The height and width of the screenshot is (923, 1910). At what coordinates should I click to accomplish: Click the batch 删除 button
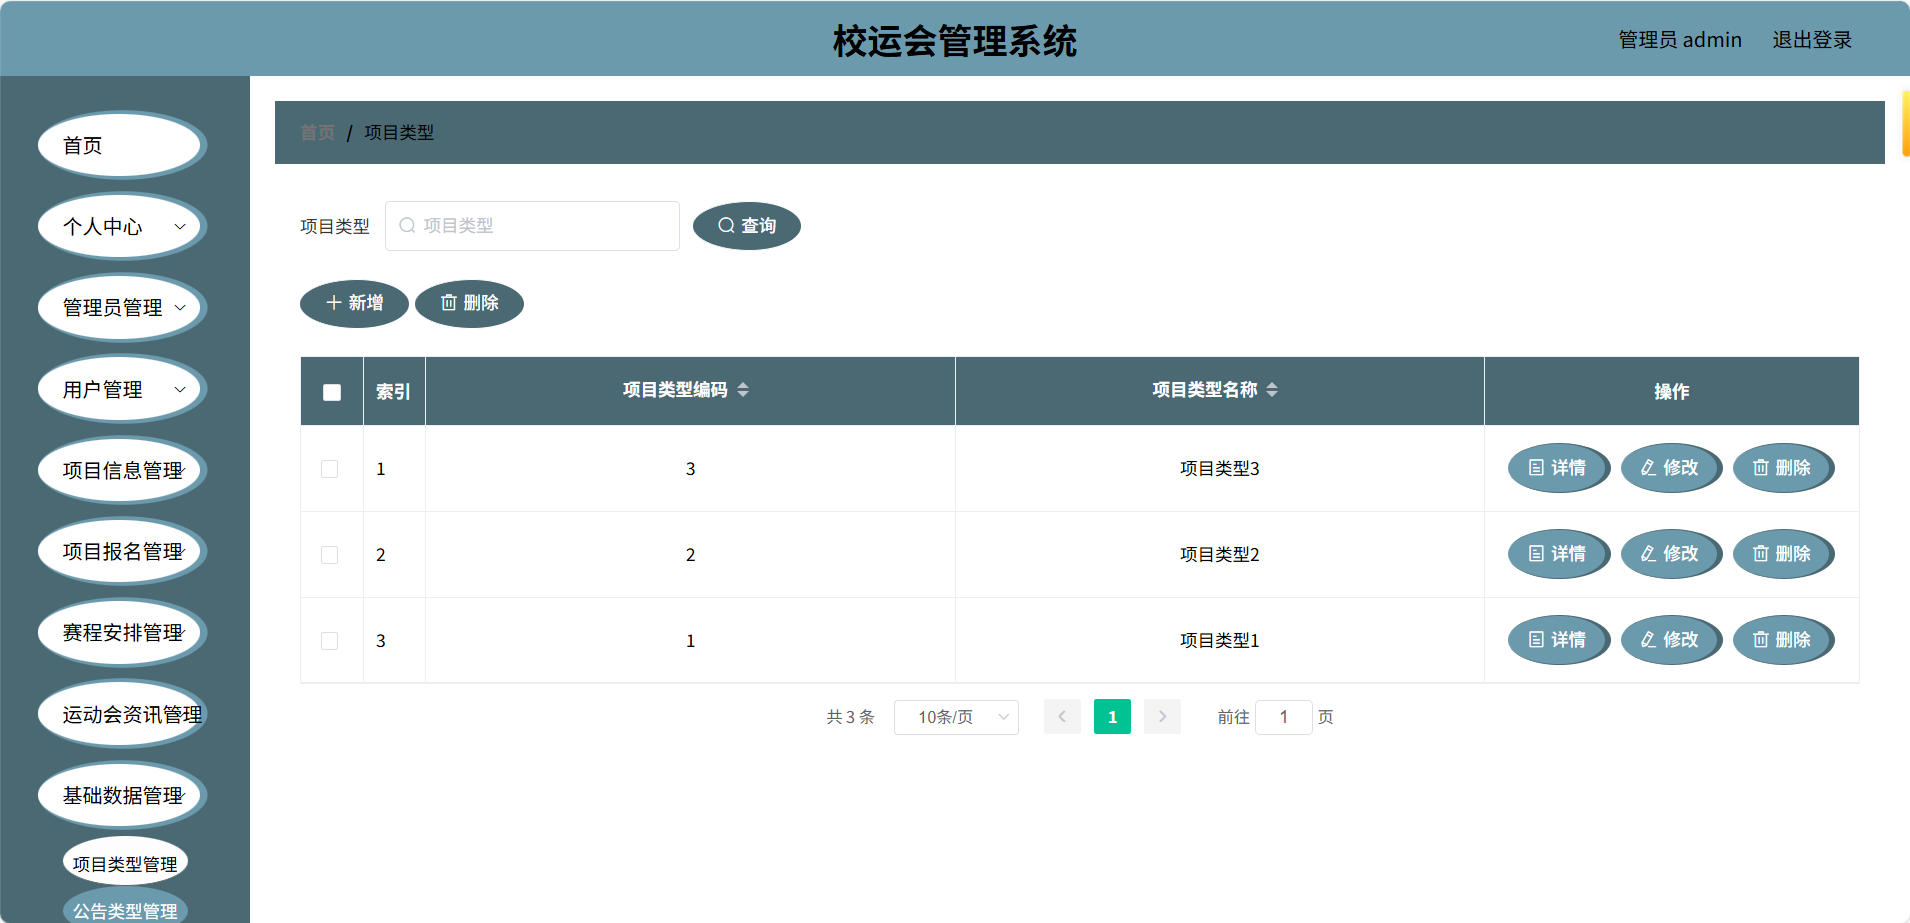click(469, 303)
